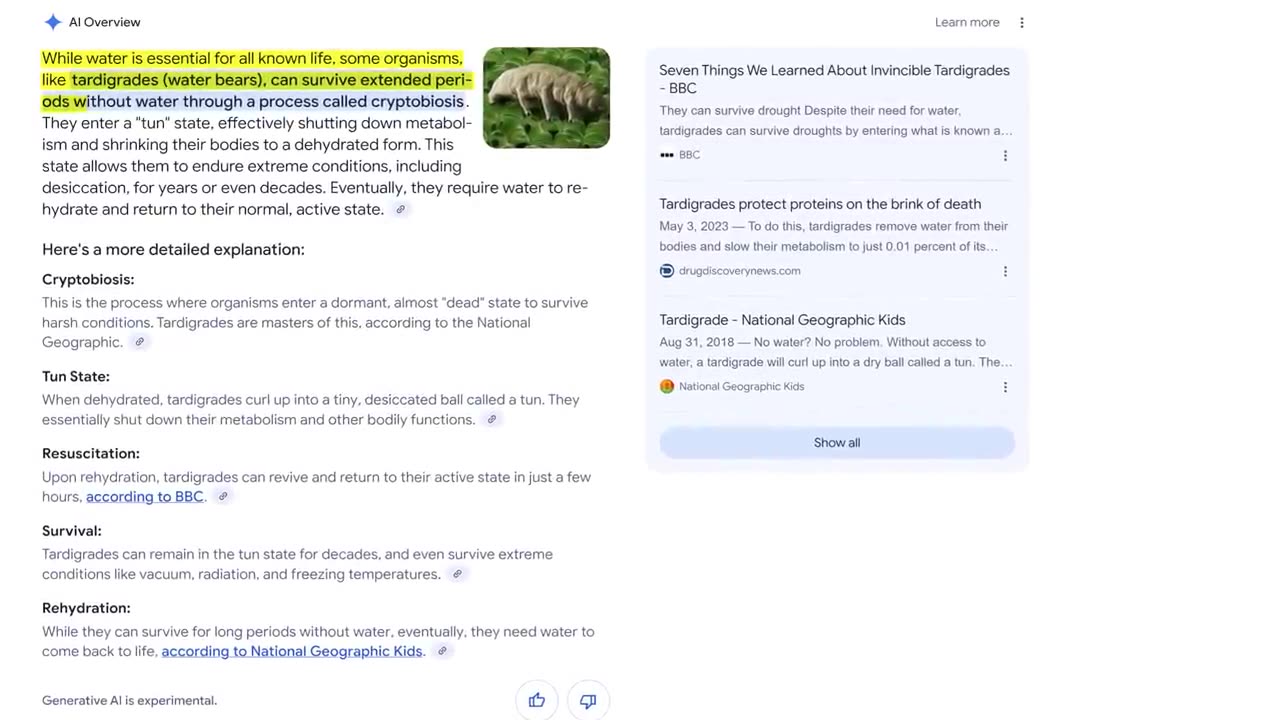Click 'drugdiscoverynews.com' source name text
The height and width of the screenshot is (720, 1280).
(x=740, y=271)
